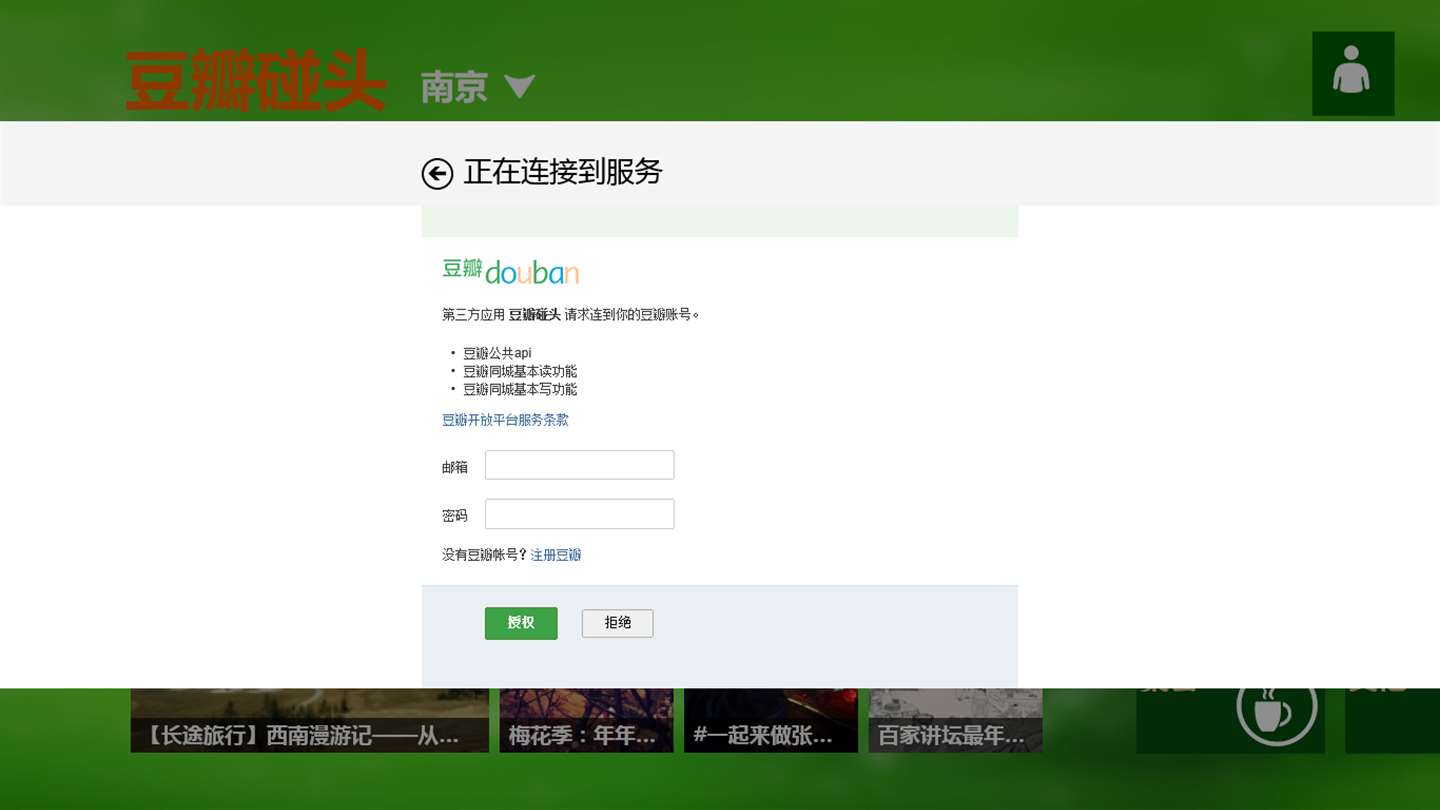Open the 【长途旅行】西南漫游记 event tile
The image size is (1440, 810).
point(310,720)
